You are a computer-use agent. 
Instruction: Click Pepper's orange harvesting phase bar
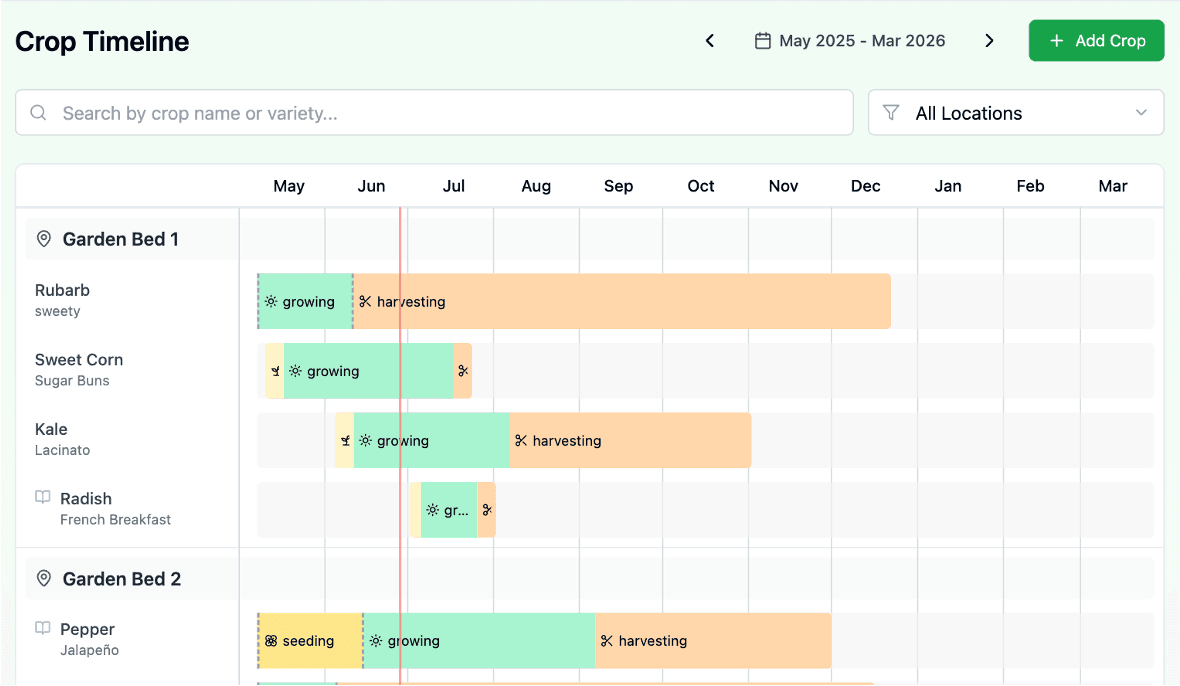[713, 641]
